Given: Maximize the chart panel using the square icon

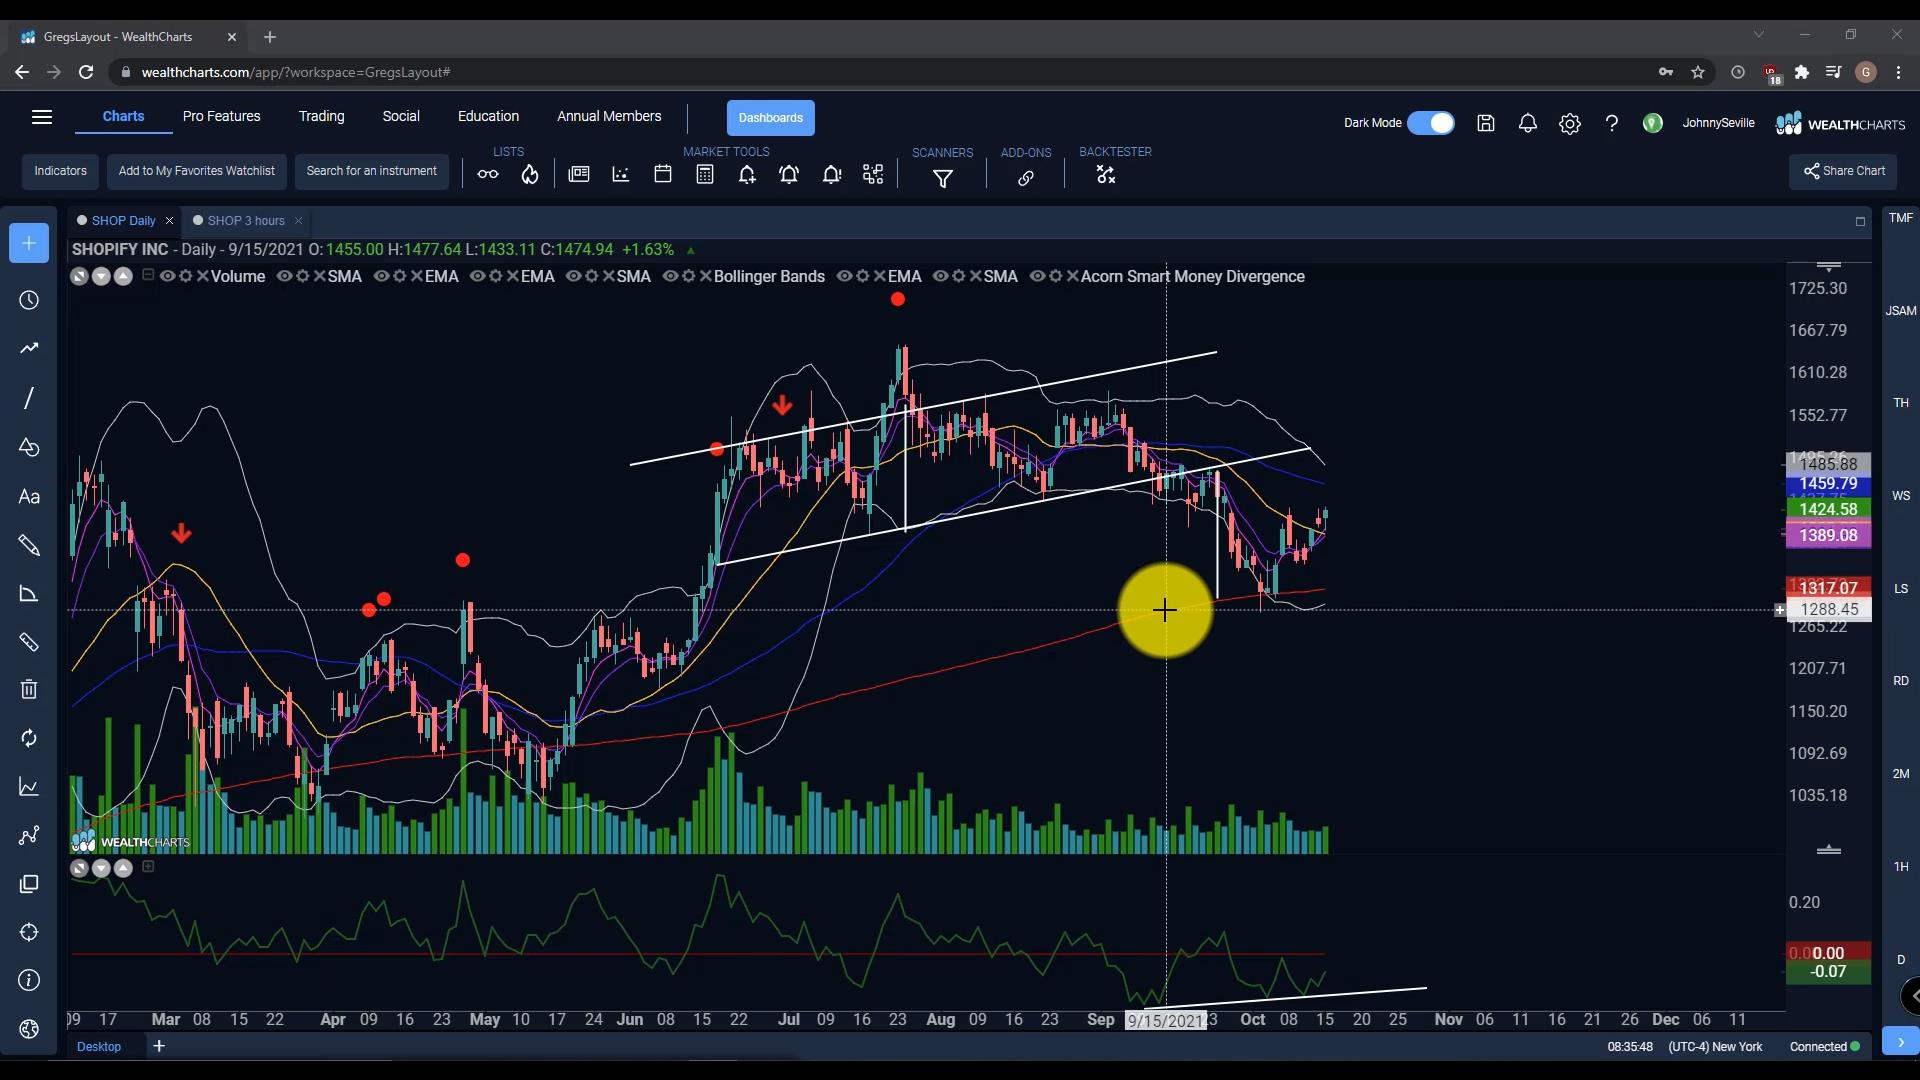Looking at the screenshot, I should pos(1860,221).
